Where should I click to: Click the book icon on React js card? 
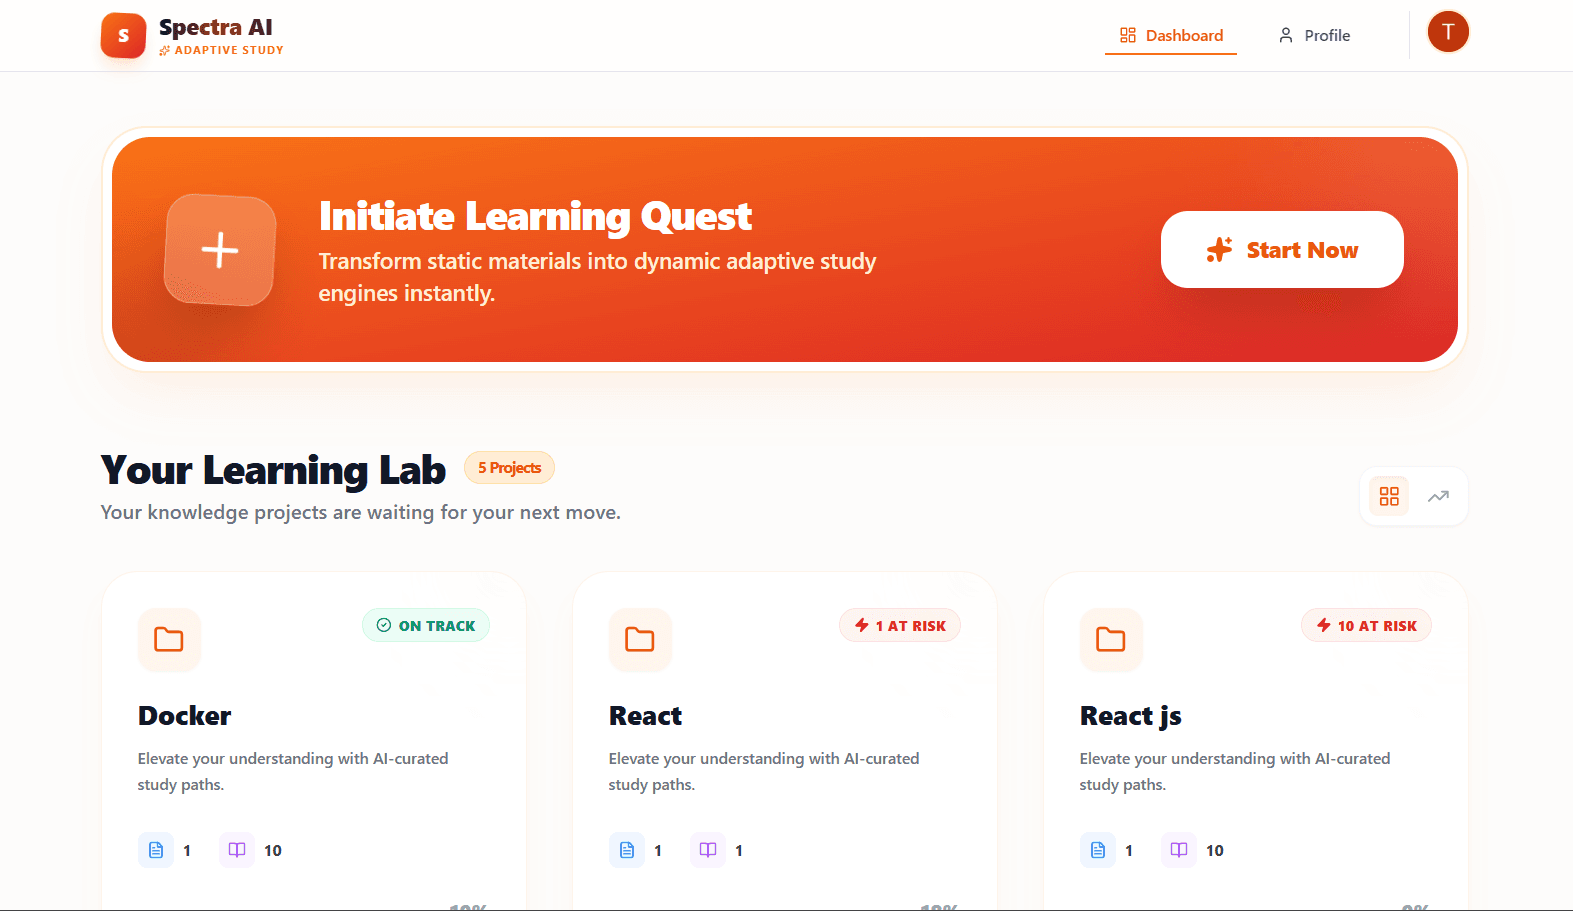pos(1179,850)
